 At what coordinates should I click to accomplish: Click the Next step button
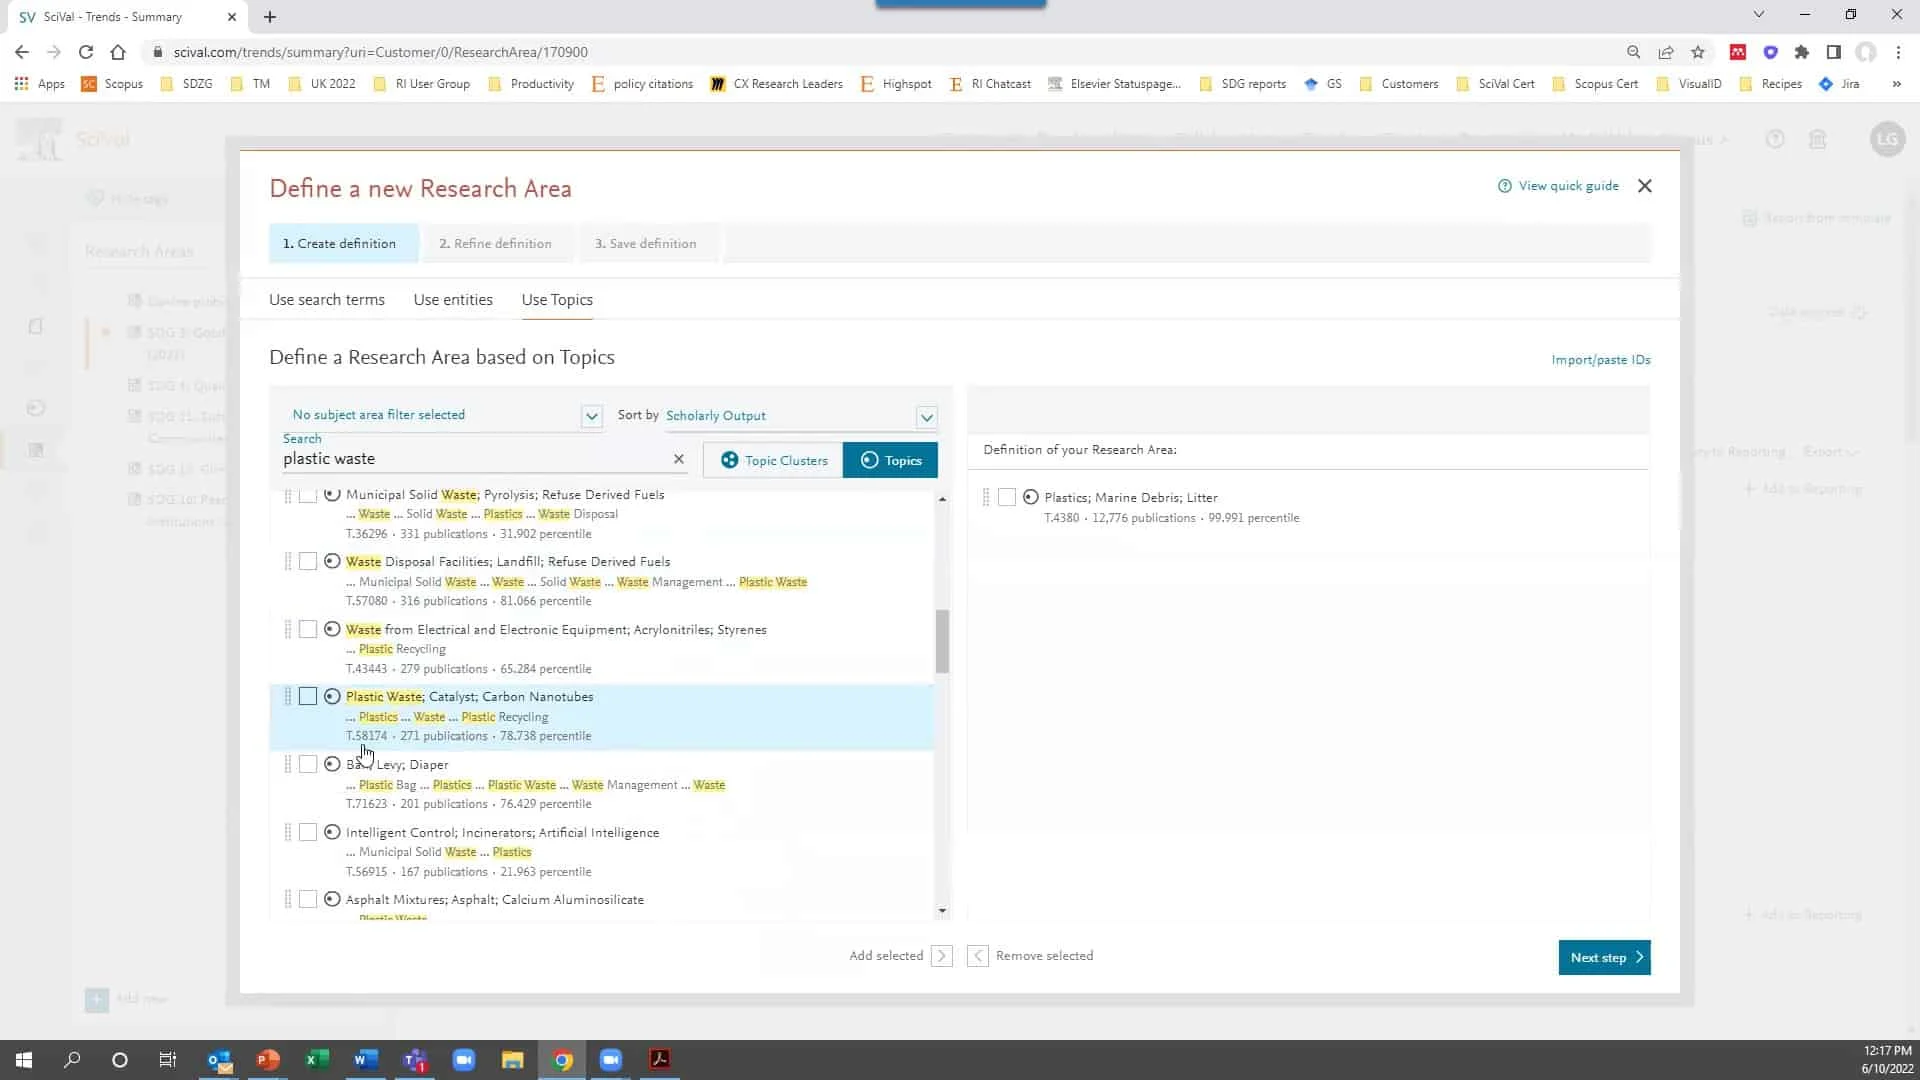(1603, 957)
